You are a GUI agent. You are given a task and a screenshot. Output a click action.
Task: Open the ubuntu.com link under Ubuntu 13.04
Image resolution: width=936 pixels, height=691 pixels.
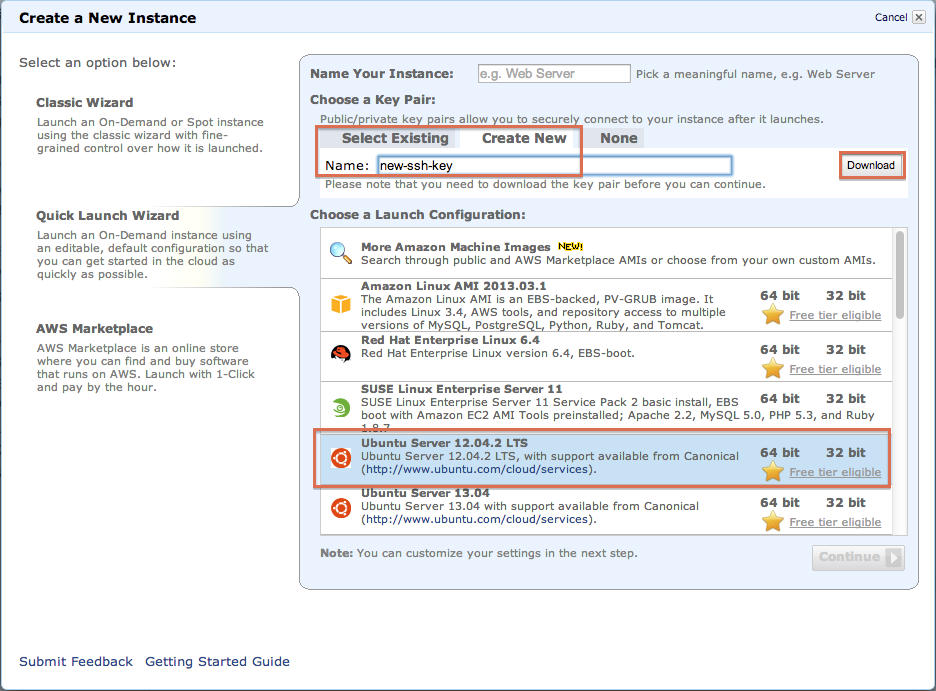[x=477, y=520]
